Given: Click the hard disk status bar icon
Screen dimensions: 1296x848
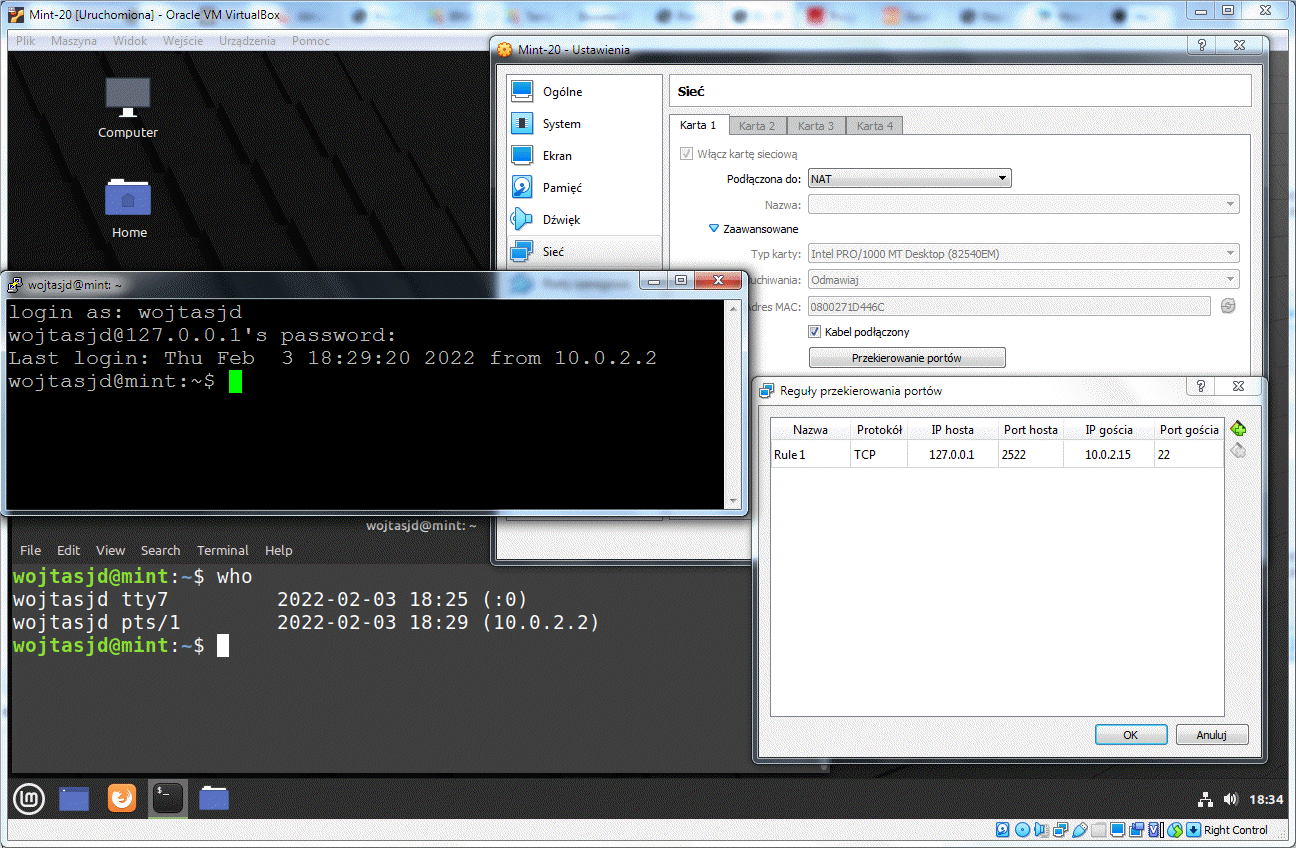Looking at the screenshot, I should point(1003,830).
